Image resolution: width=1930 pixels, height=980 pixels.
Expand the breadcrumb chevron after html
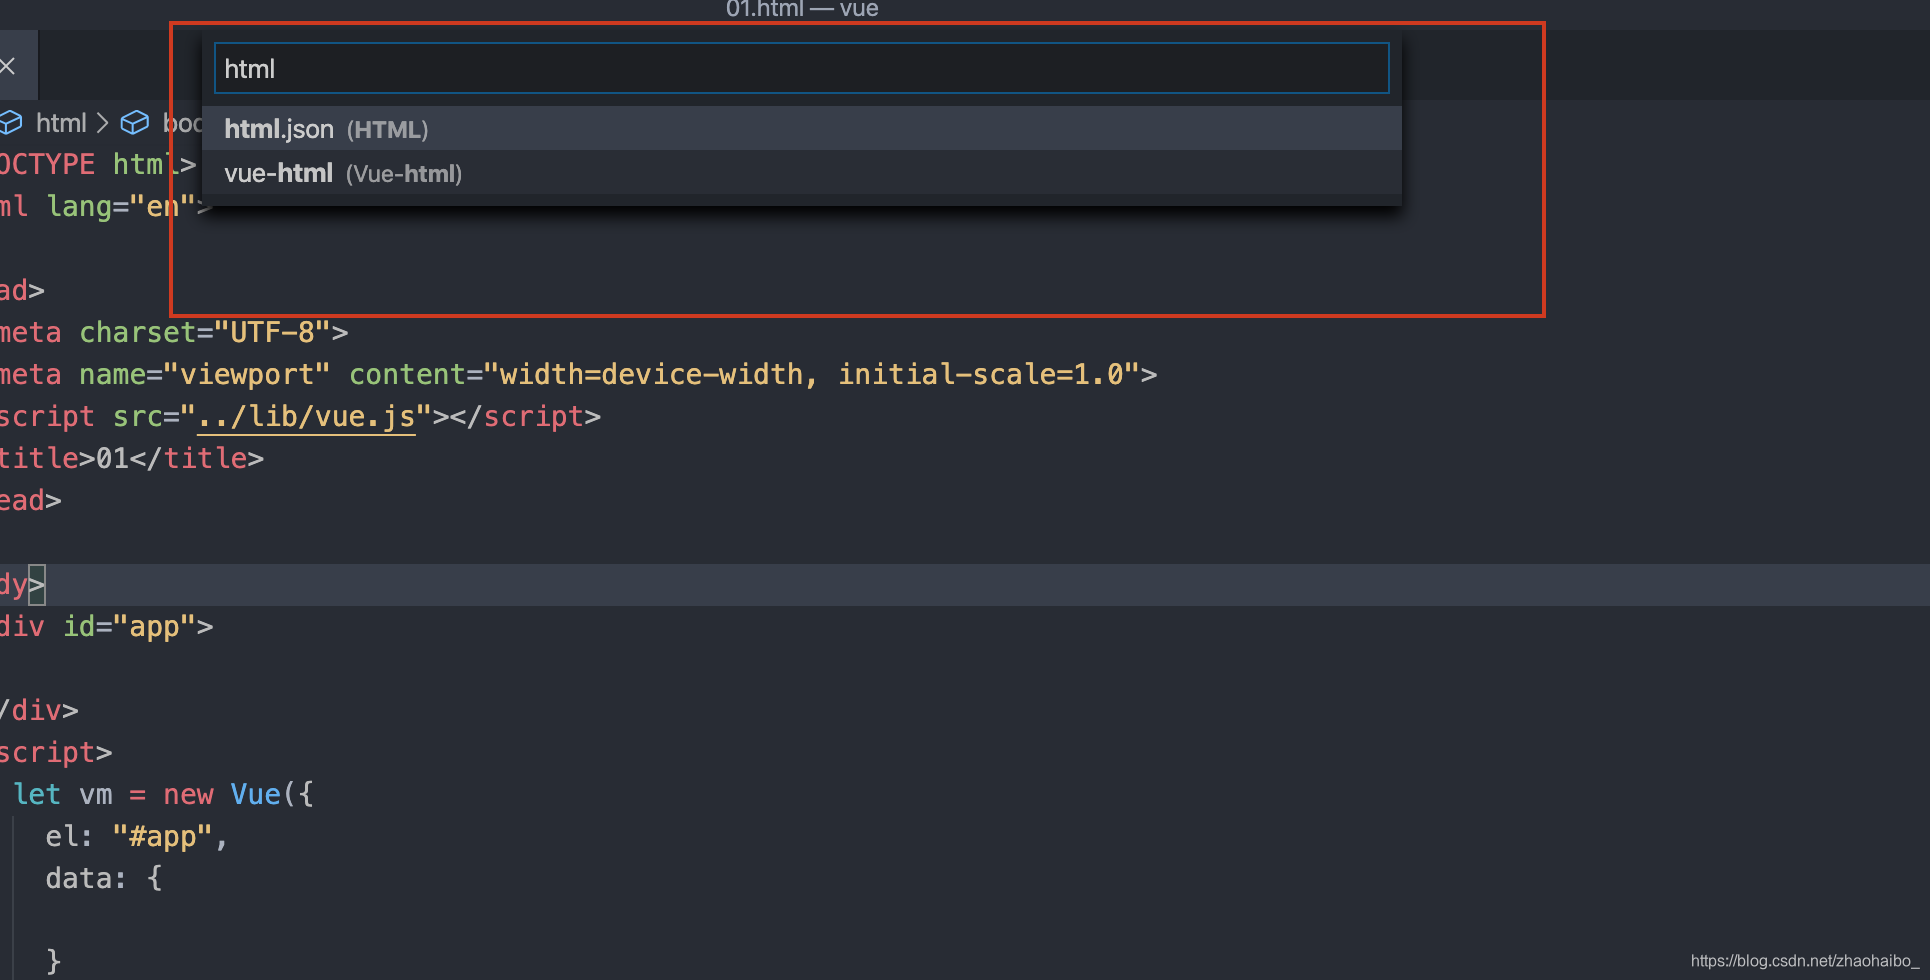coord(102,123)
